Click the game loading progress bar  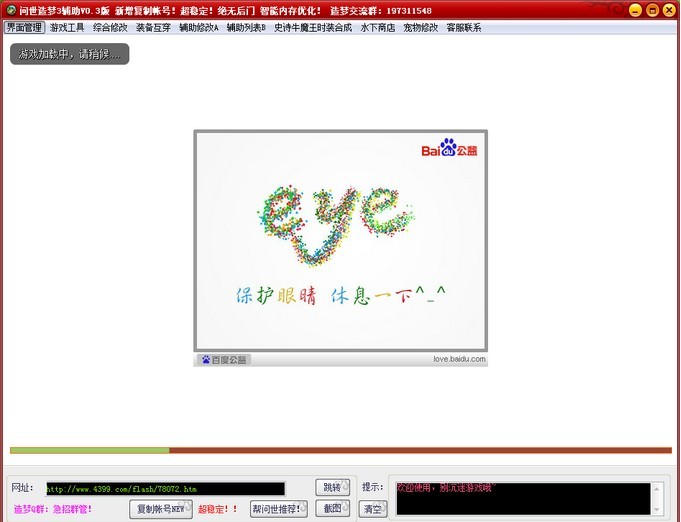pos(340,451)
